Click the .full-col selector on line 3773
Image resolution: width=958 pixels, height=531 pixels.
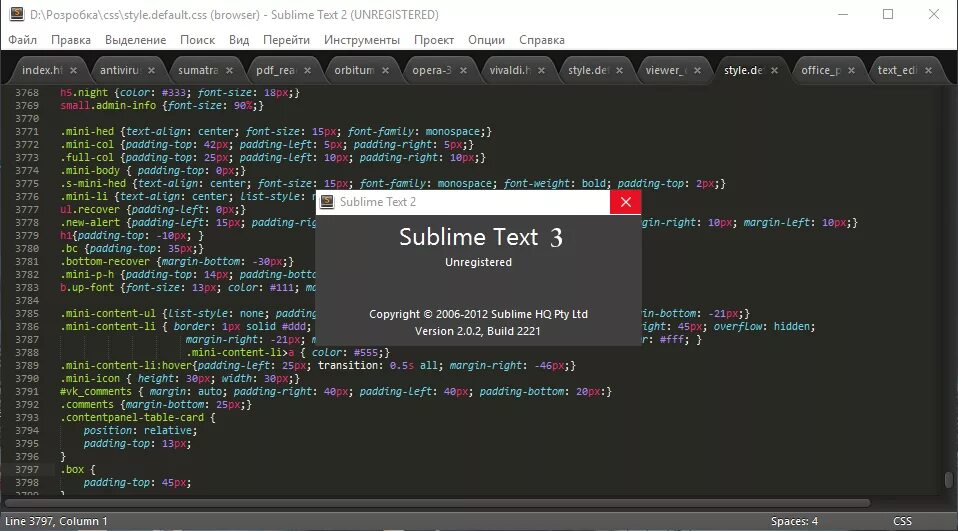pyautogui.click(x=87, y=158)
